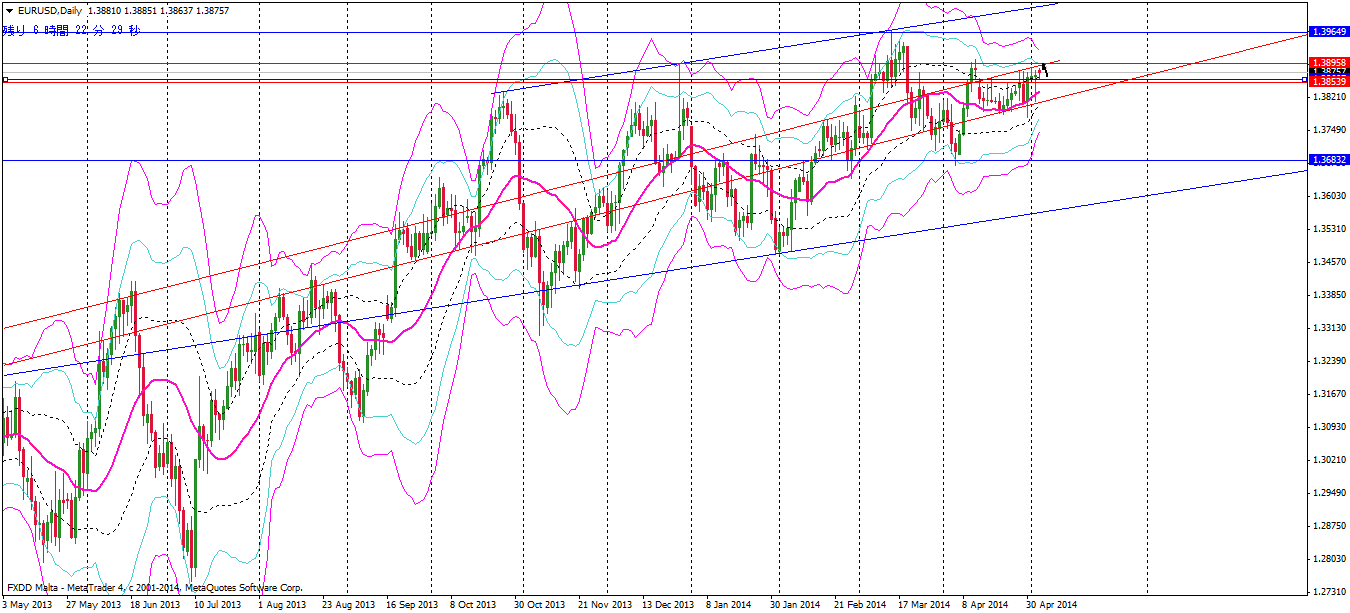Click the 21 Feb 2014 date label
Screen dimensions: 1350x613
tap(859, 605)
